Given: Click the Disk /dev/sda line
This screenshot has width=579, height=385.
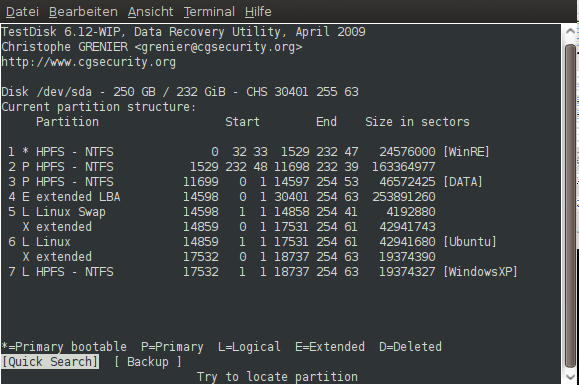Looking at the screenshot, I should tap(180, 92).
